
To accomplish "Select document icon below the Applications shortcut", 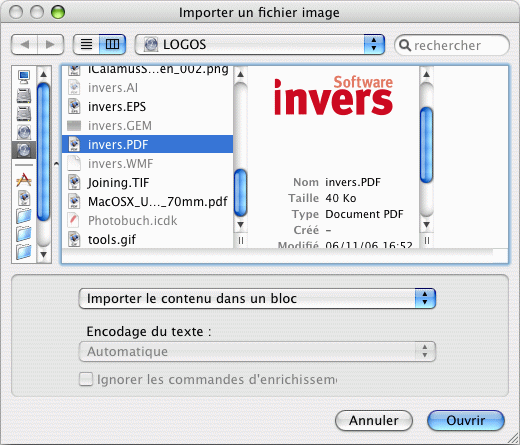I will click(24, 198).
